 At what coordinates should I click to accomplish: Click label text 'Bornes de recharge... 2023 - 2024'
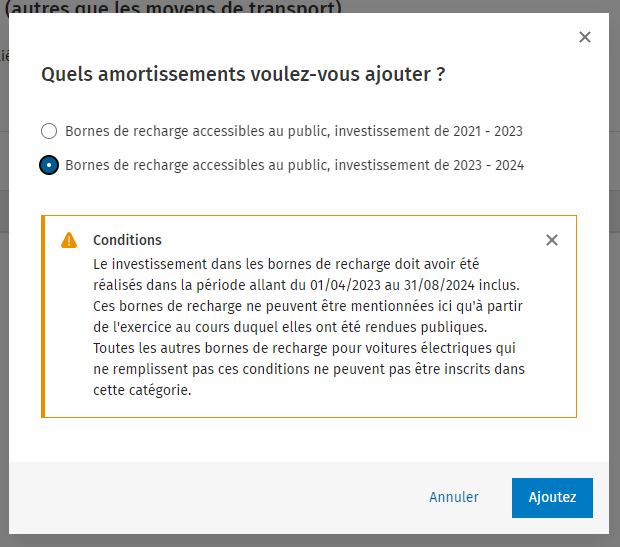295,165
